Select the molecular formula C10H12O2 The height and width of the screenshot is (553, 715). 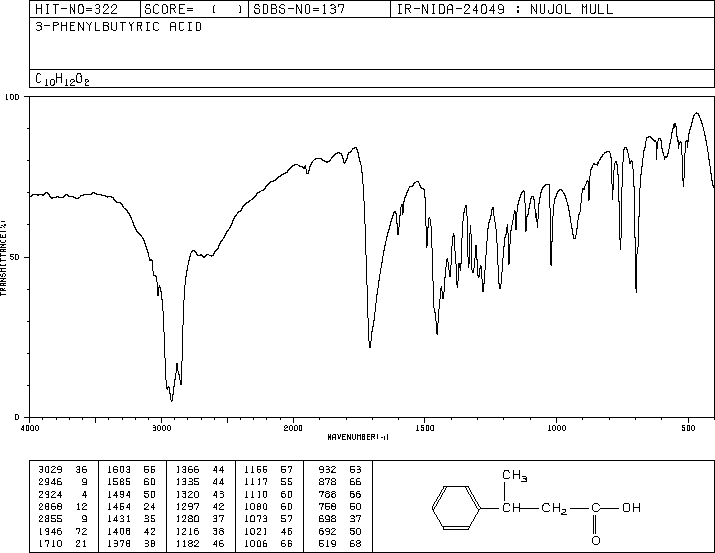tap(62, 80)
